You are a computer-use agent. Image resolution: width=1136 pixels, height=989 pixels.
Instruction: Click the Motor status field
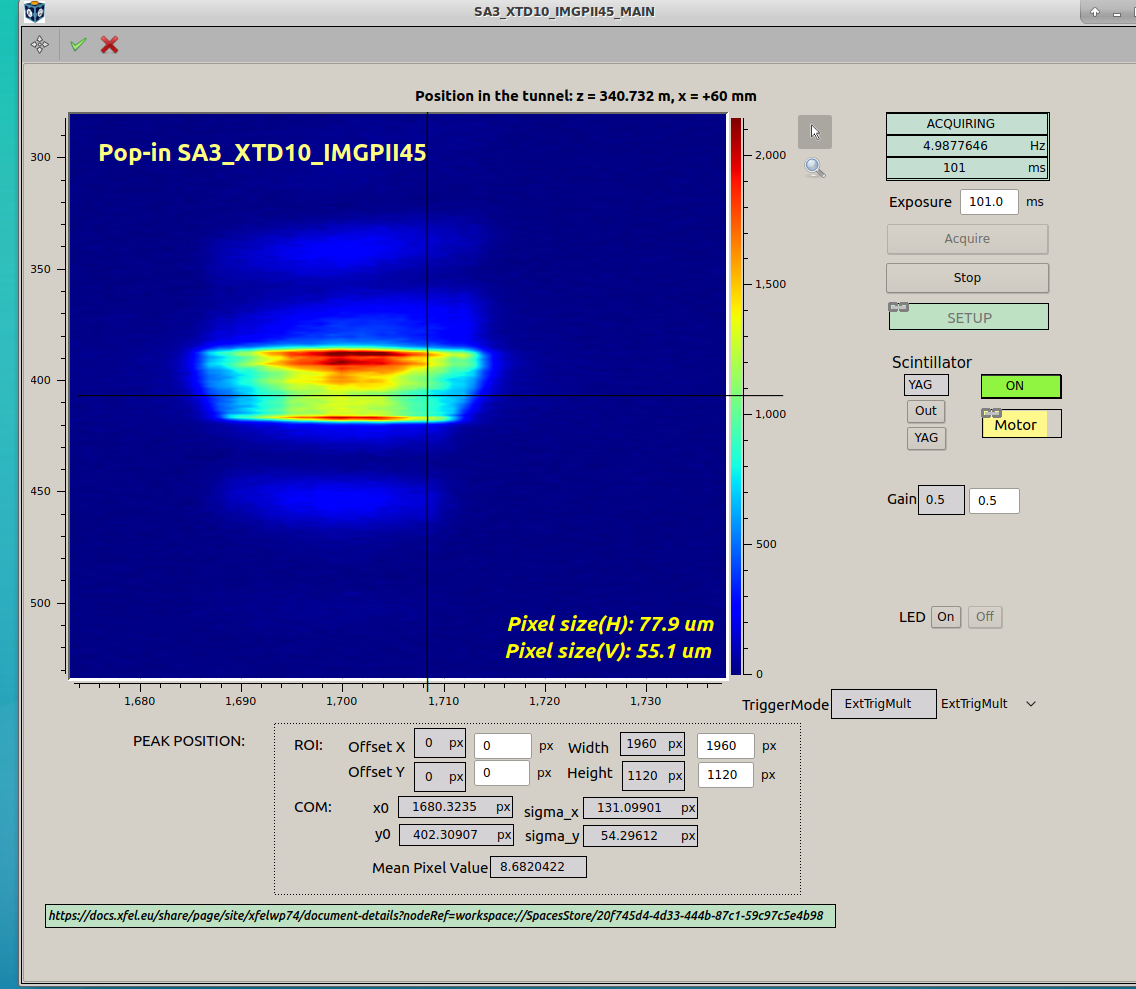pos(1021,425)
